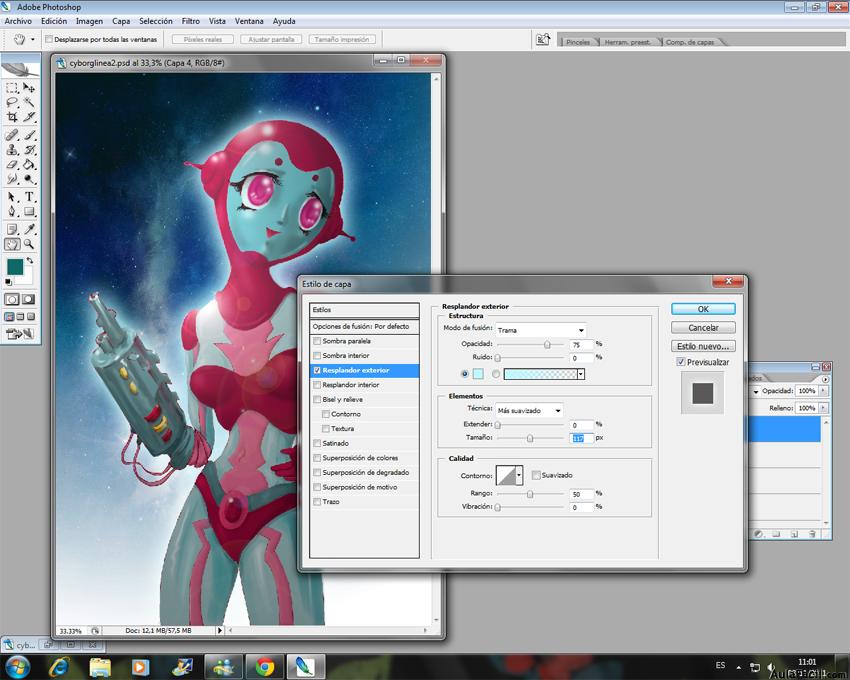Open the Capa menu
850x680 pixels.
click(121, 21)
